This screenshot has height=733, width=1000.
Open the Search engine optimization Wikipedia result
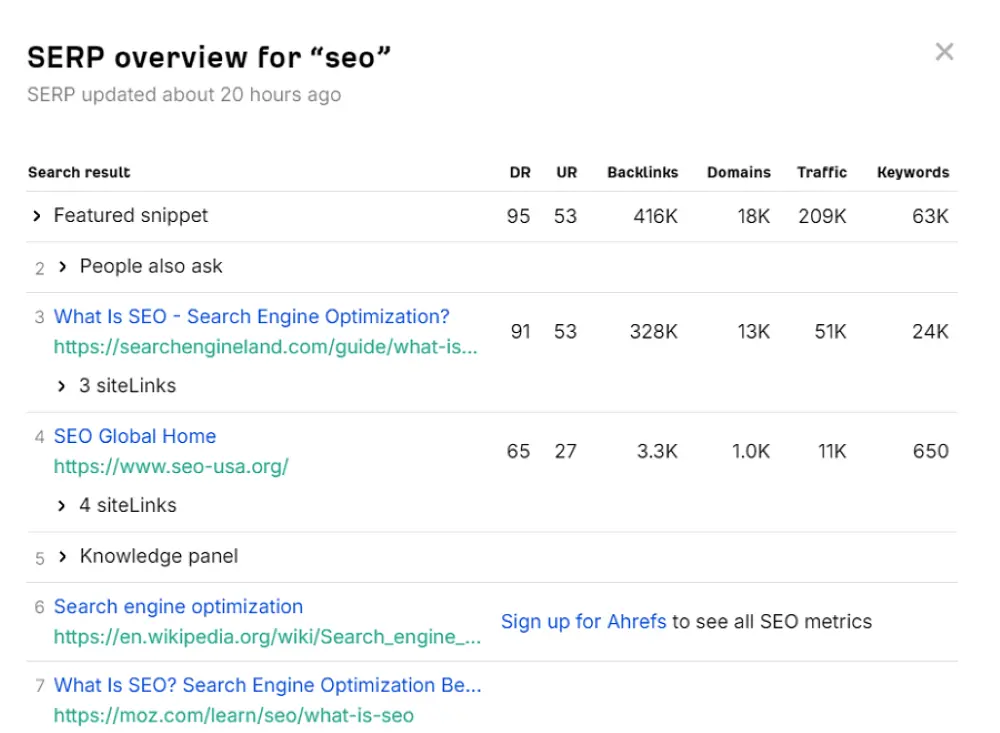pyautogui.click(x=178, y=607)
